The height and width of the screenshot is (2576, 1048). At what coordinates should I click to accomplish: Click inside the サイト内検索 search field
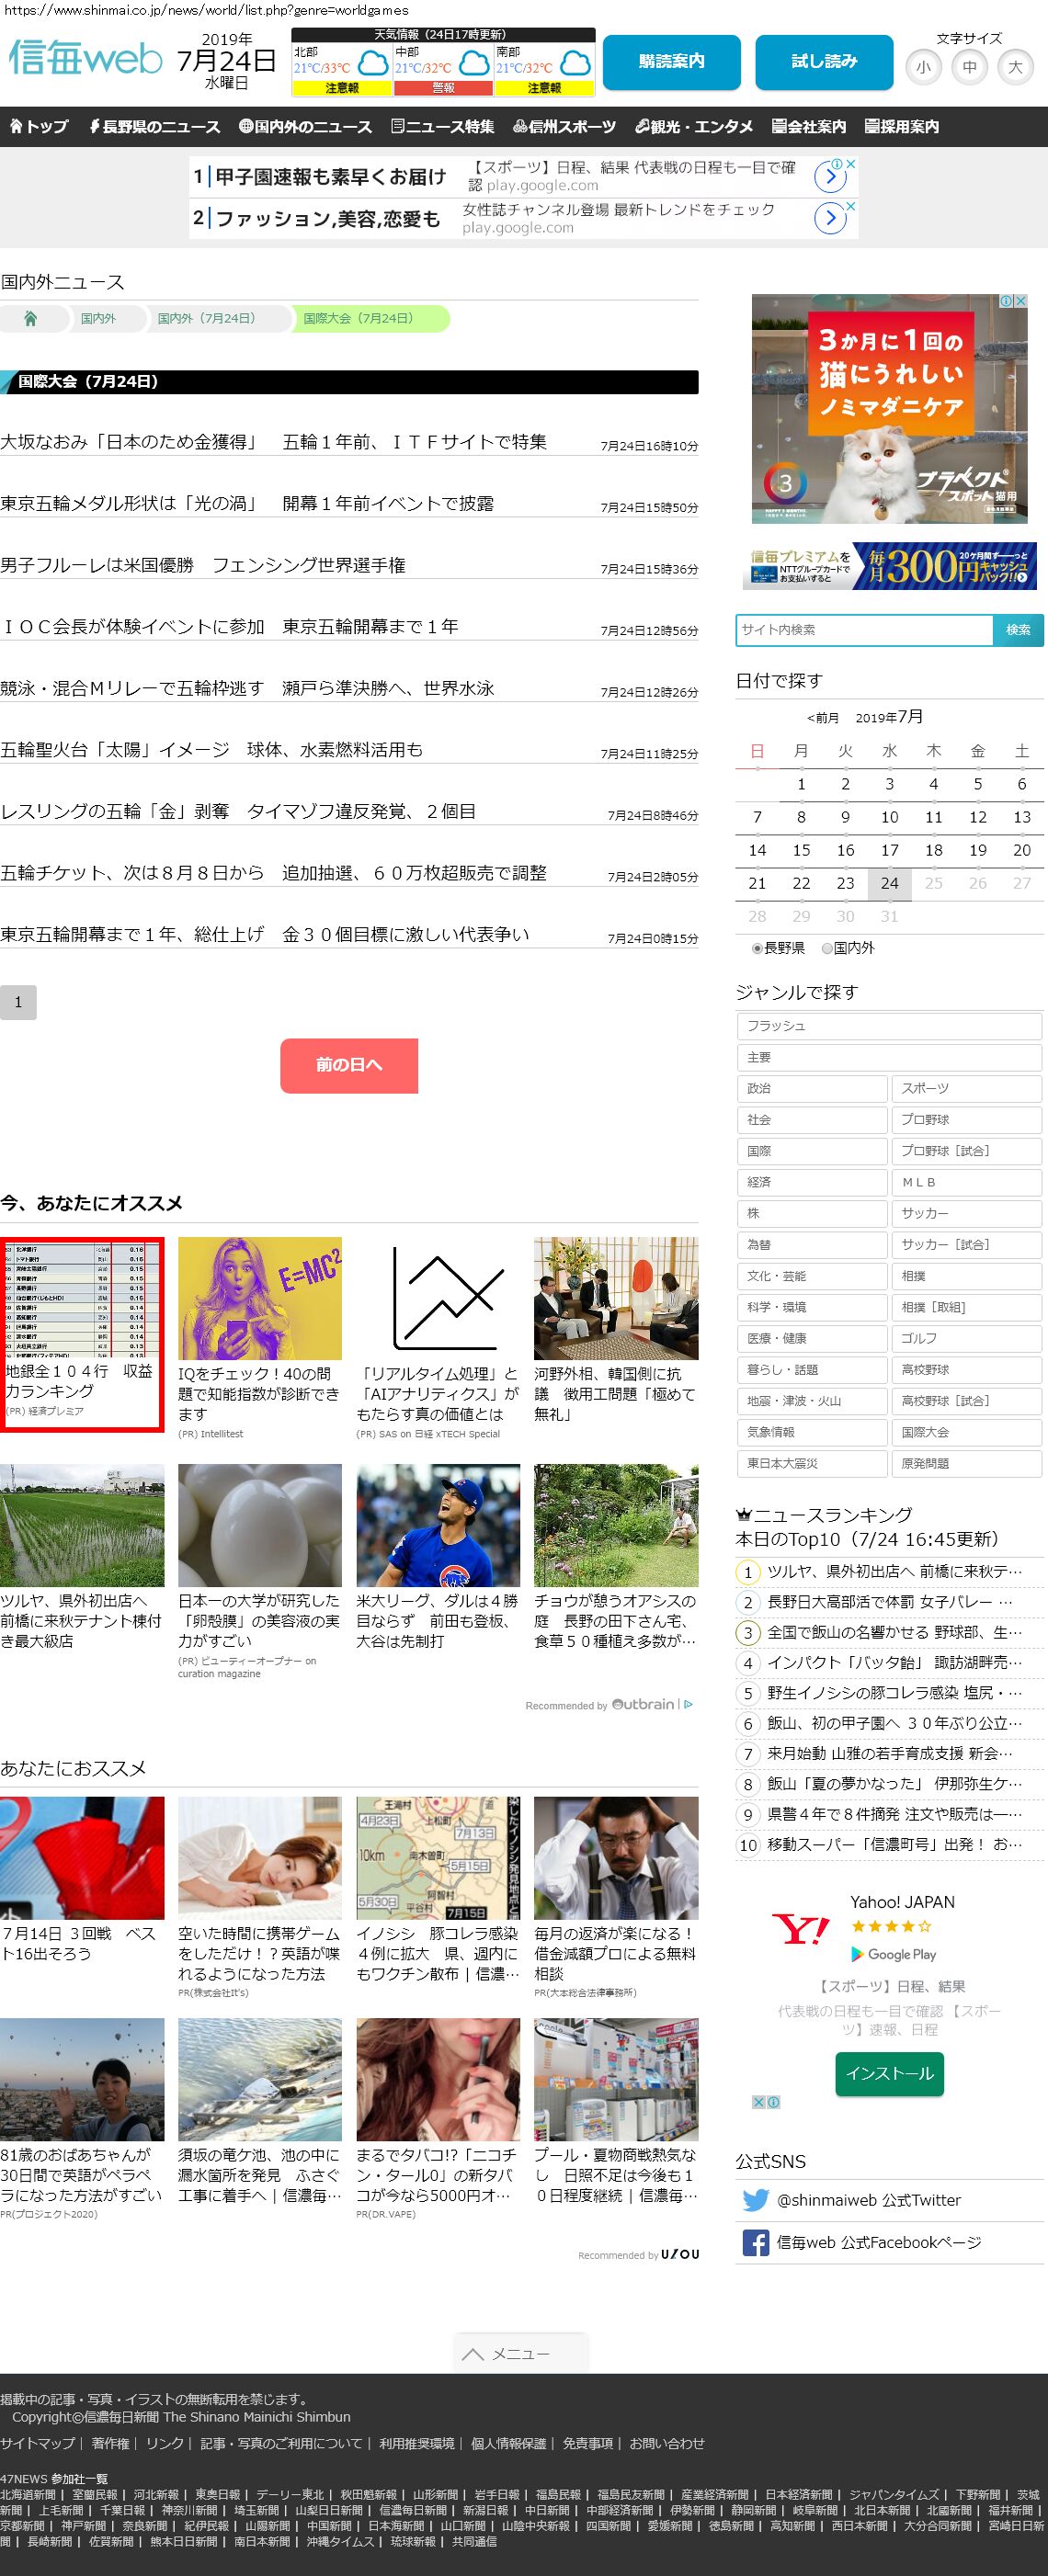(864, 630)
